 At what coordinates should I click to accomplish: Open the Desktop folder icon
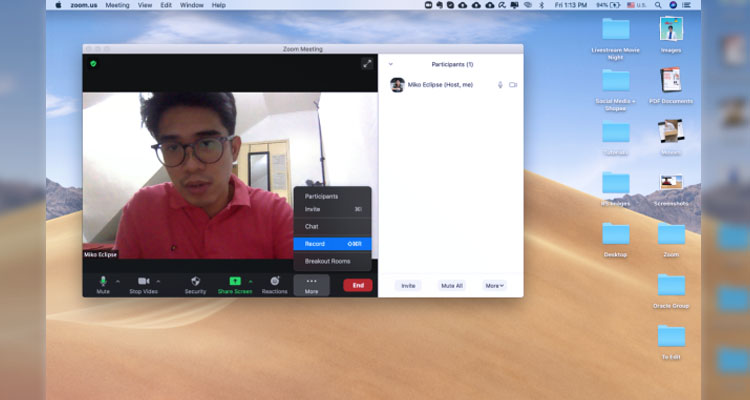615,233
